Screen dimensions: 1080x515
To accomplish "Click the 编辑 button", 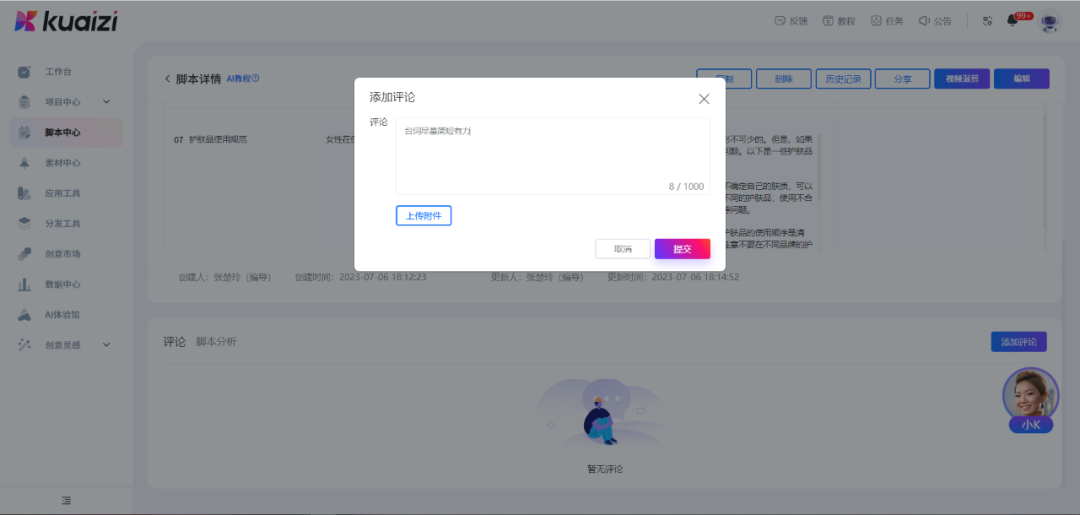I will pos(1021,78).
